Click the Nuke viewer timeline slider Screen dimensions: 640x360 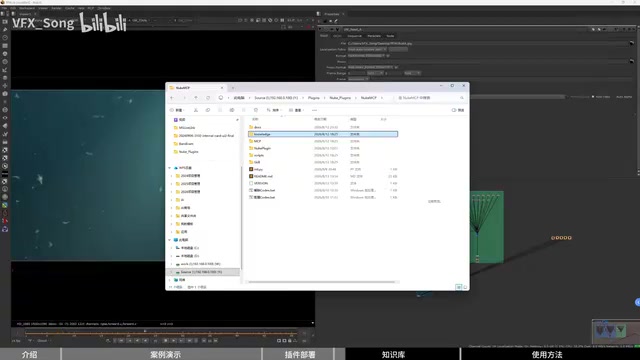tap(161, 332)
